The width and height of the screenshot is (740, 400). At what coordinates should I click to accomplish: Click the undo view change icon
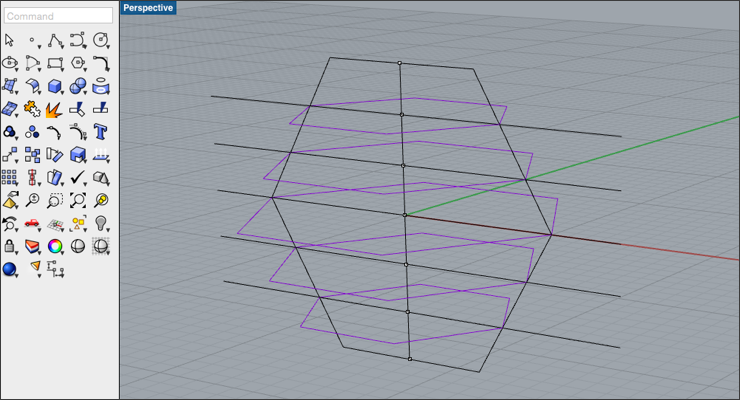(9, 224)
